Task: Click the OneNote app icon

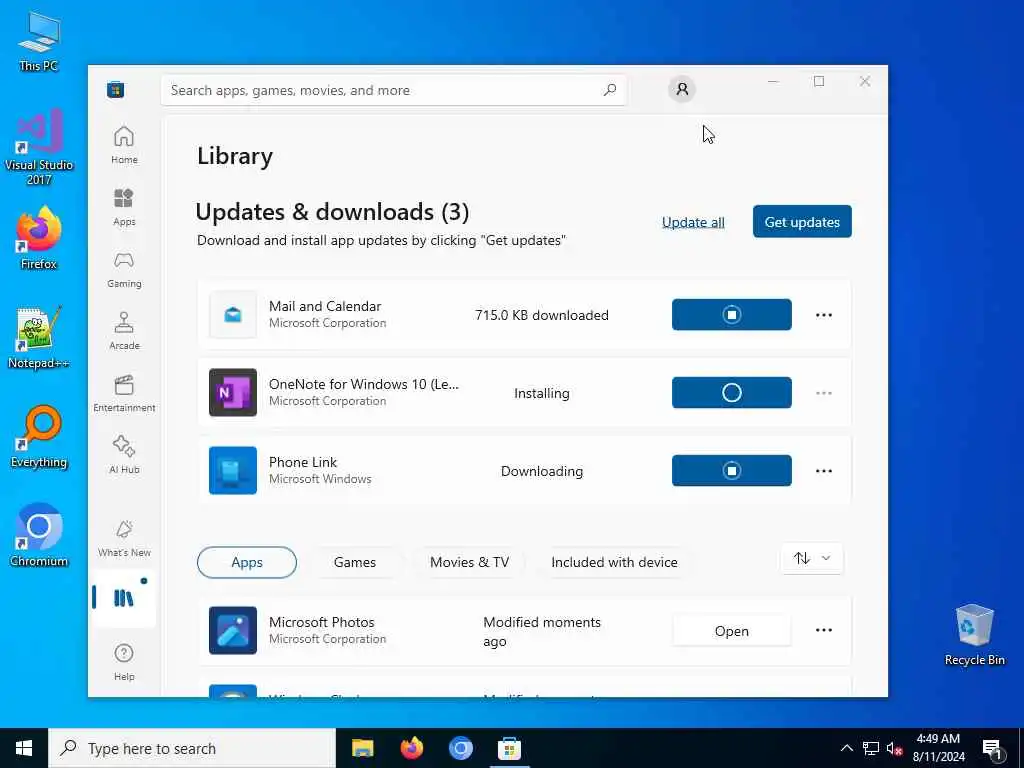Action: point(232,392)
